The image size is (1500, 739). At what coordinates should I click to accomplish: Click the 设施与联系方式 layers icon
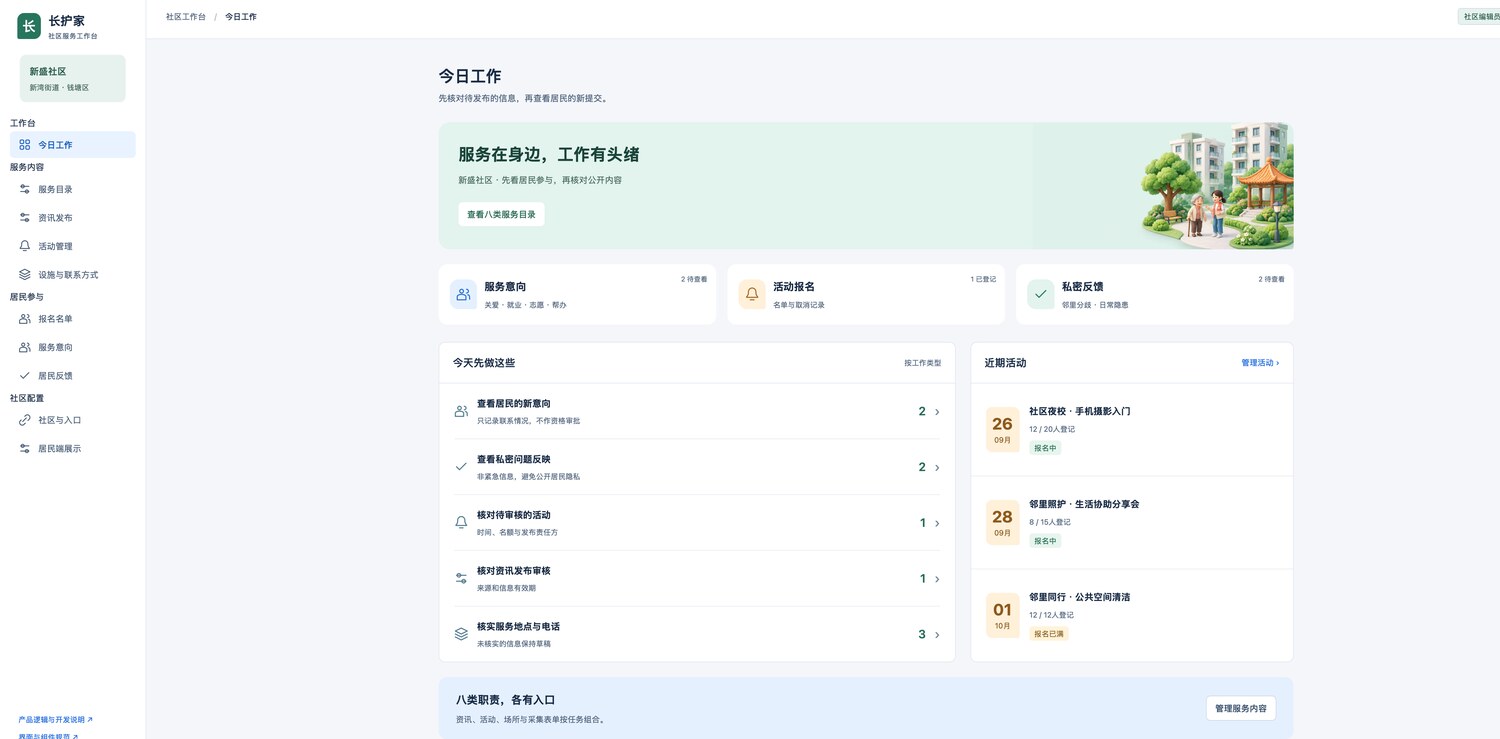click(25, 275)
